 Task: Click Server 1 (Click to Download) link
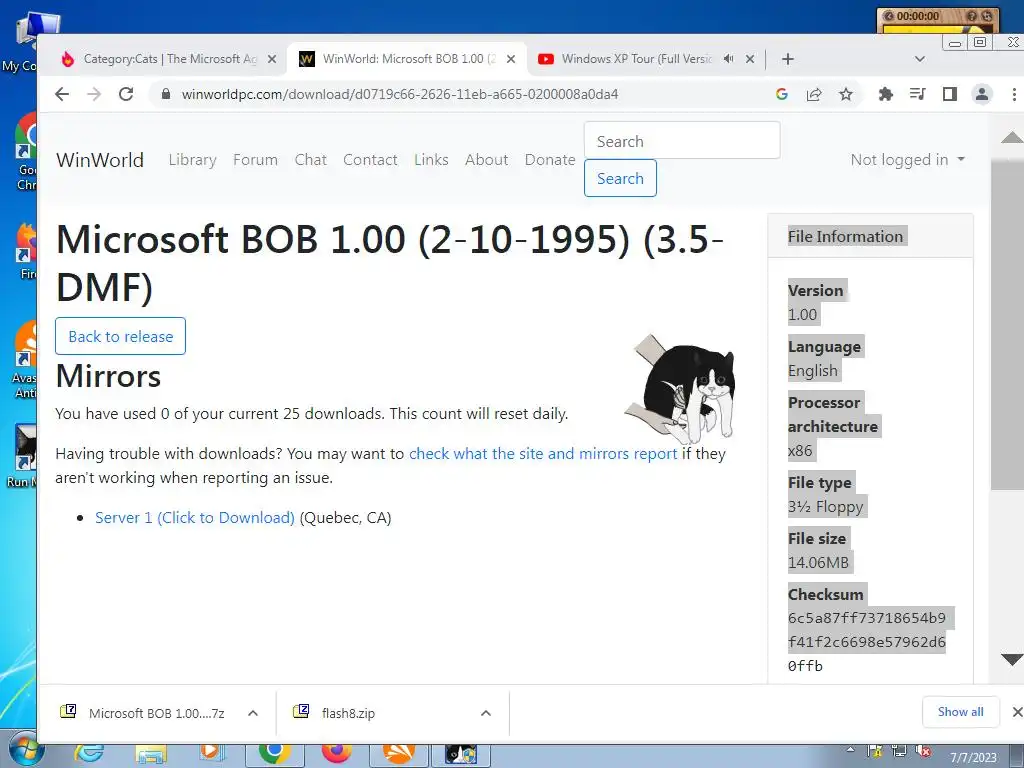coord(195,517)
